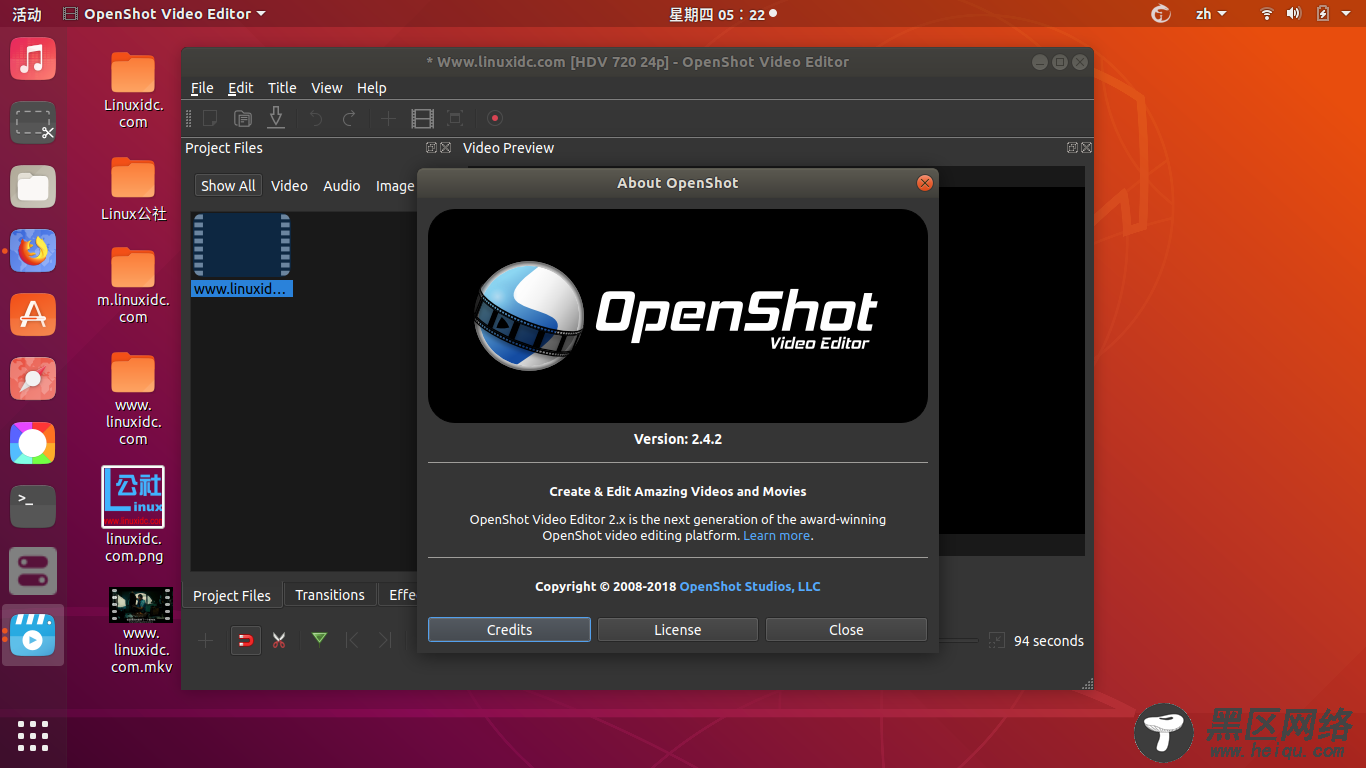Open the screenshot tool in dock
This screenshot has width=1366, height=768.
click(x=33, y=123)
